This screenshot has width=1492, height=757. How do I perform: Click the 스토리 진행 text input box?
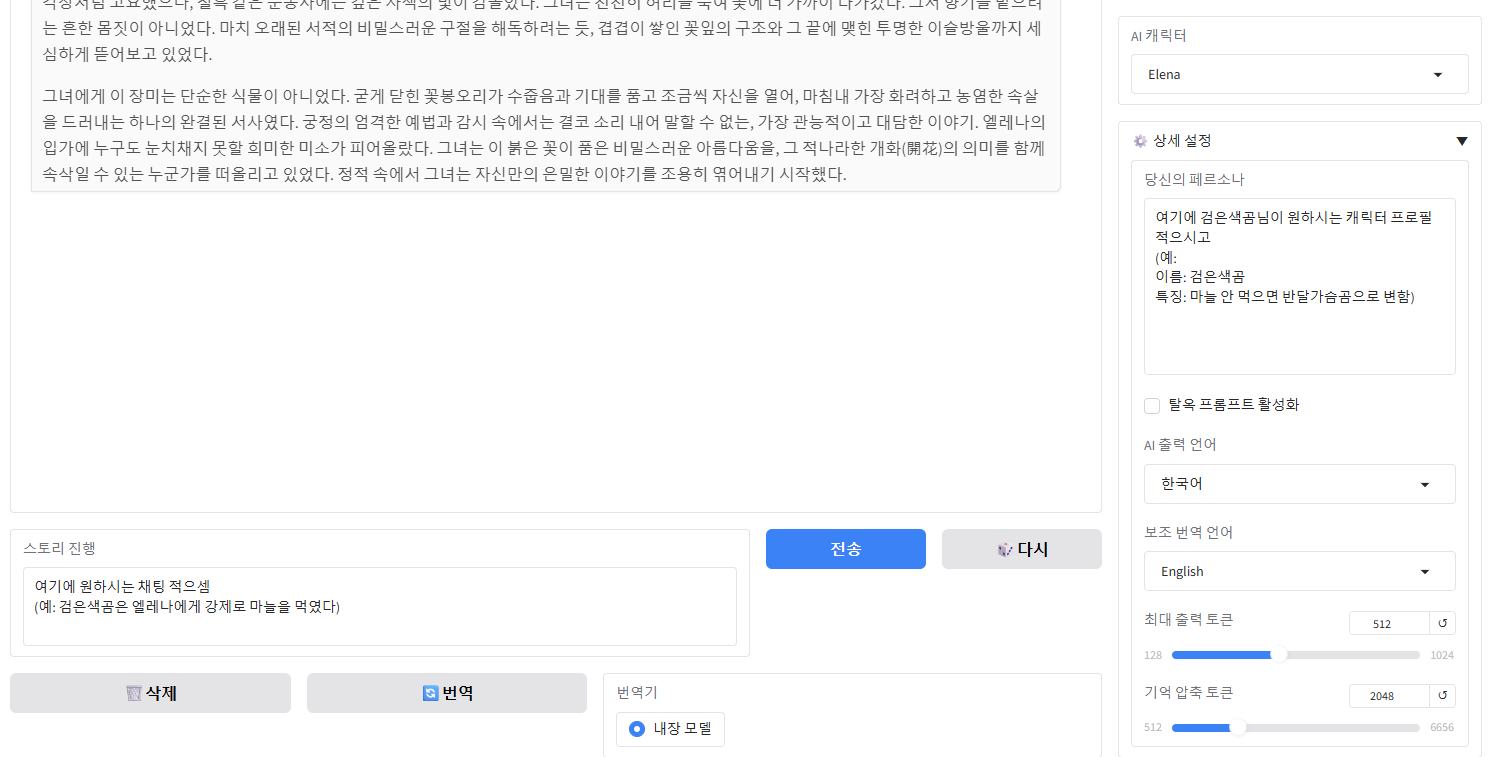tap(379, 606)
